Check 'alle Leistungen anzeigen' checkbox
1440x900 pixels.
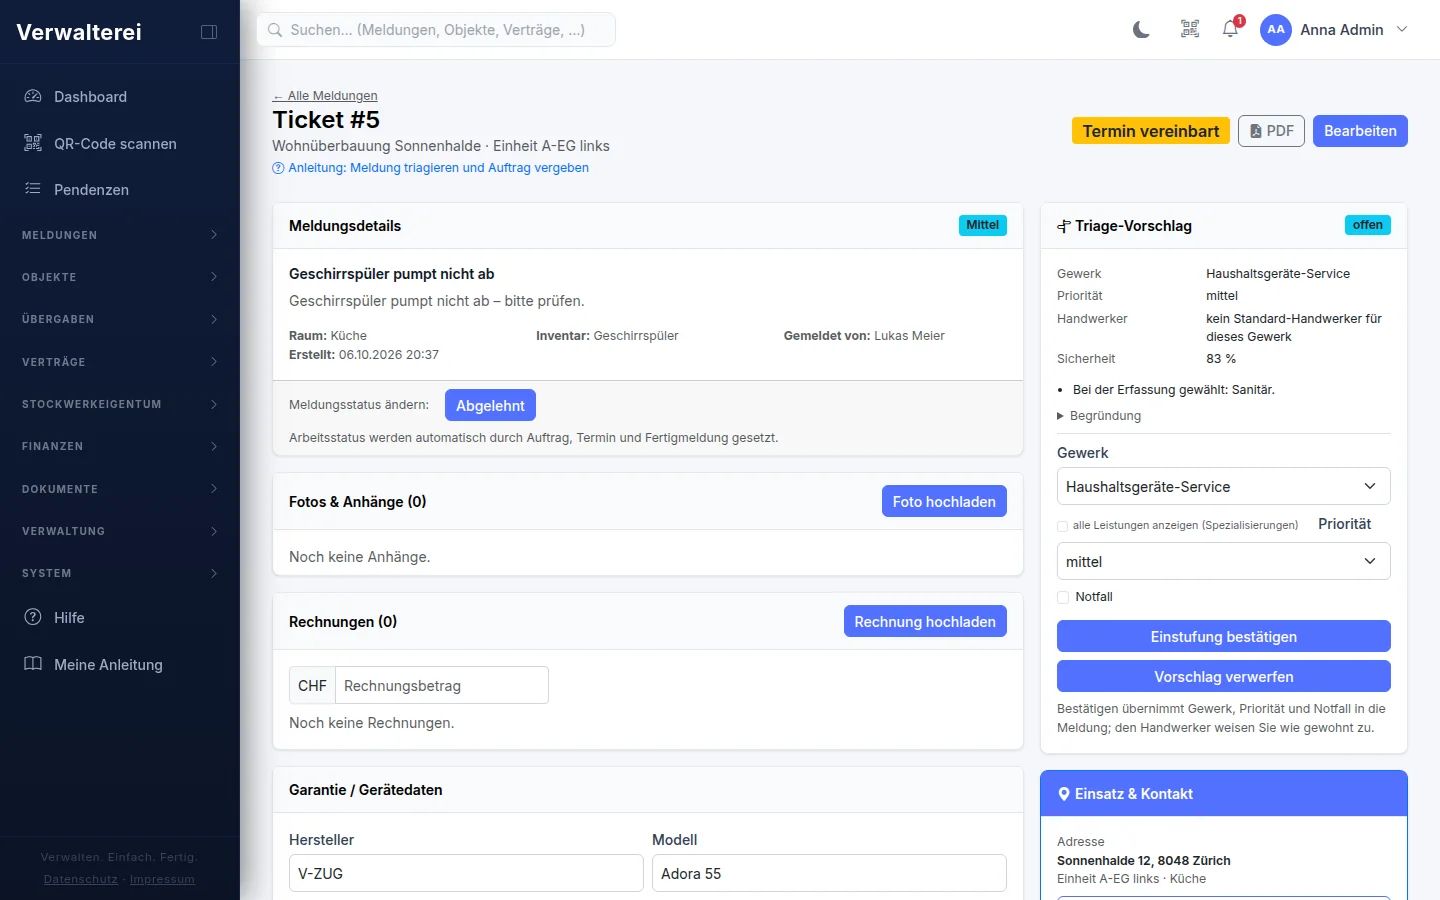coord(1063,526)
